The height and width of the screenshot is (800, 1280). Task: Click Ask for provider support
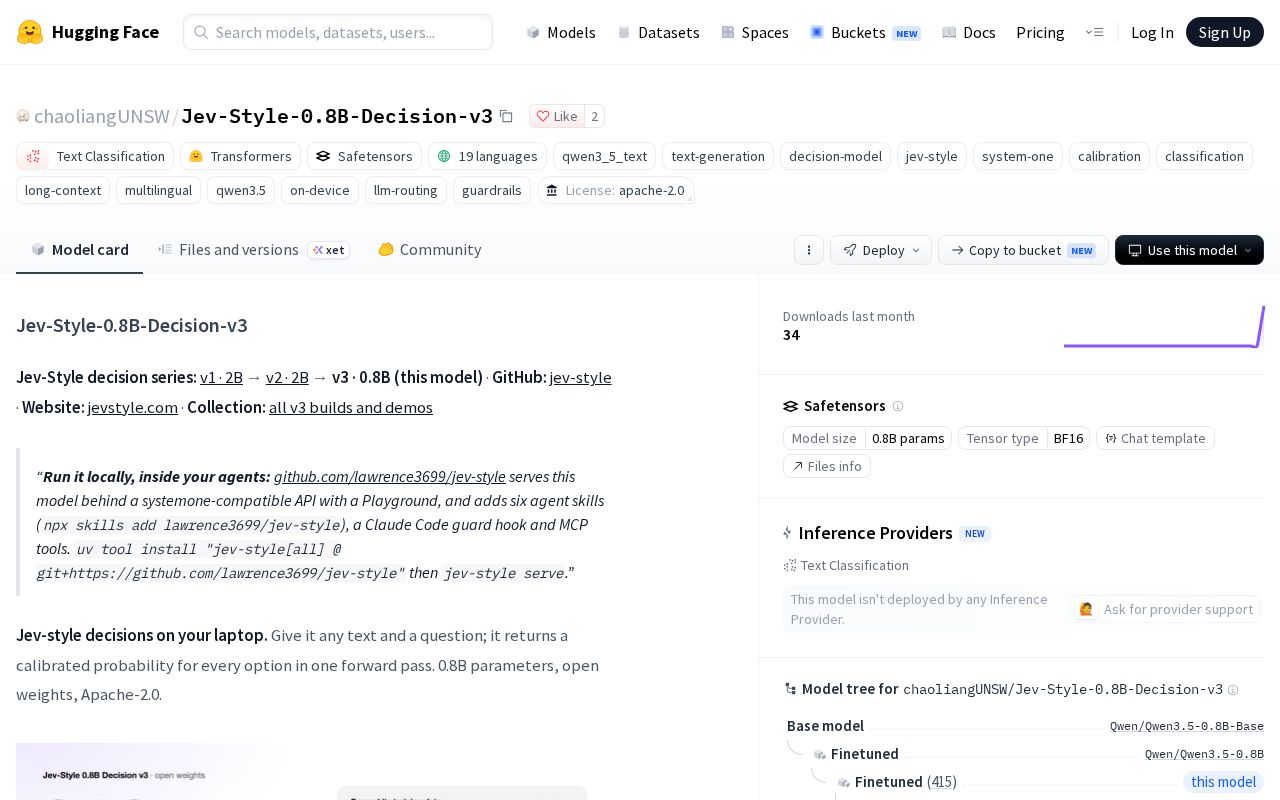1165,609
